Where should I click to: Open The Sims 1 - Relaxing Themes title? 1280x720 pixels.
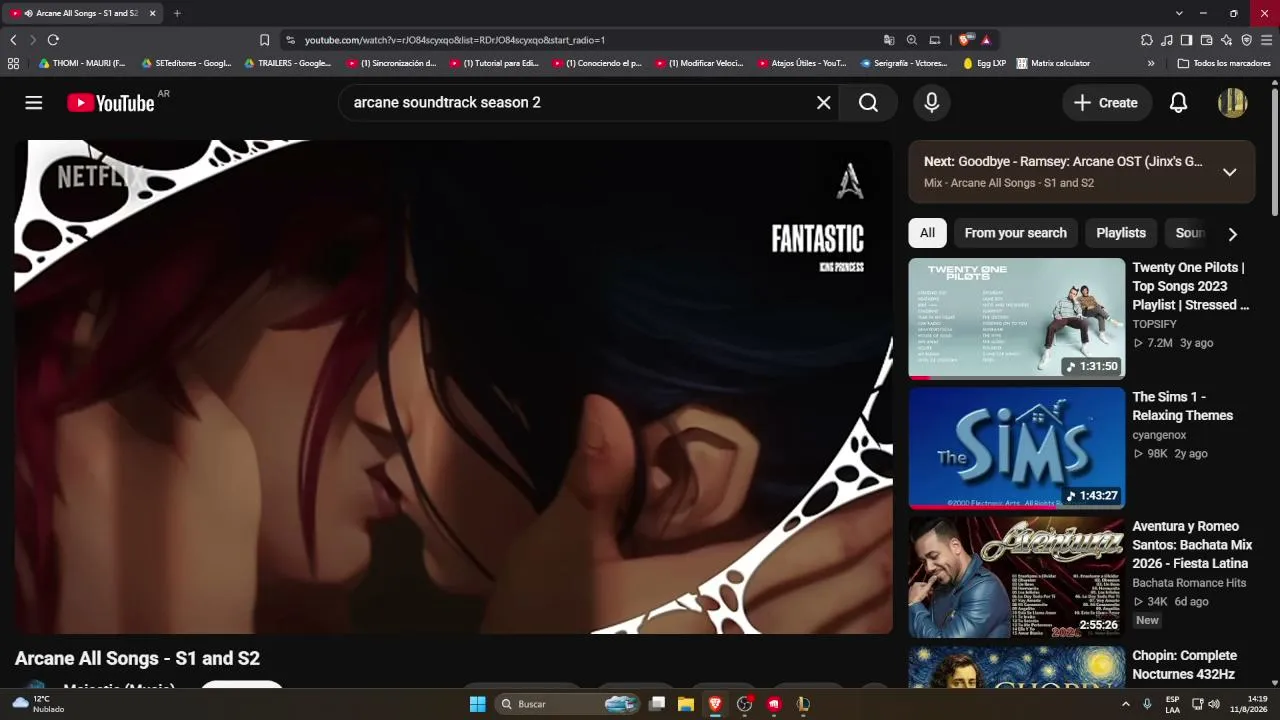(x=1182, y=406)
